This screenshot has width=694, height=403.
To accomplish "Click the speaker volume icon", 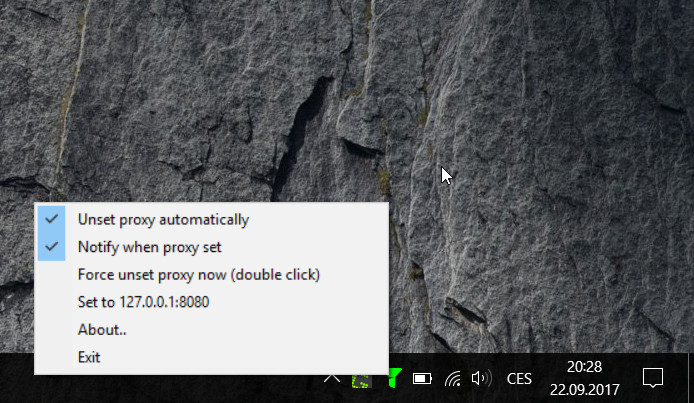I will click(x=481, y=379).
